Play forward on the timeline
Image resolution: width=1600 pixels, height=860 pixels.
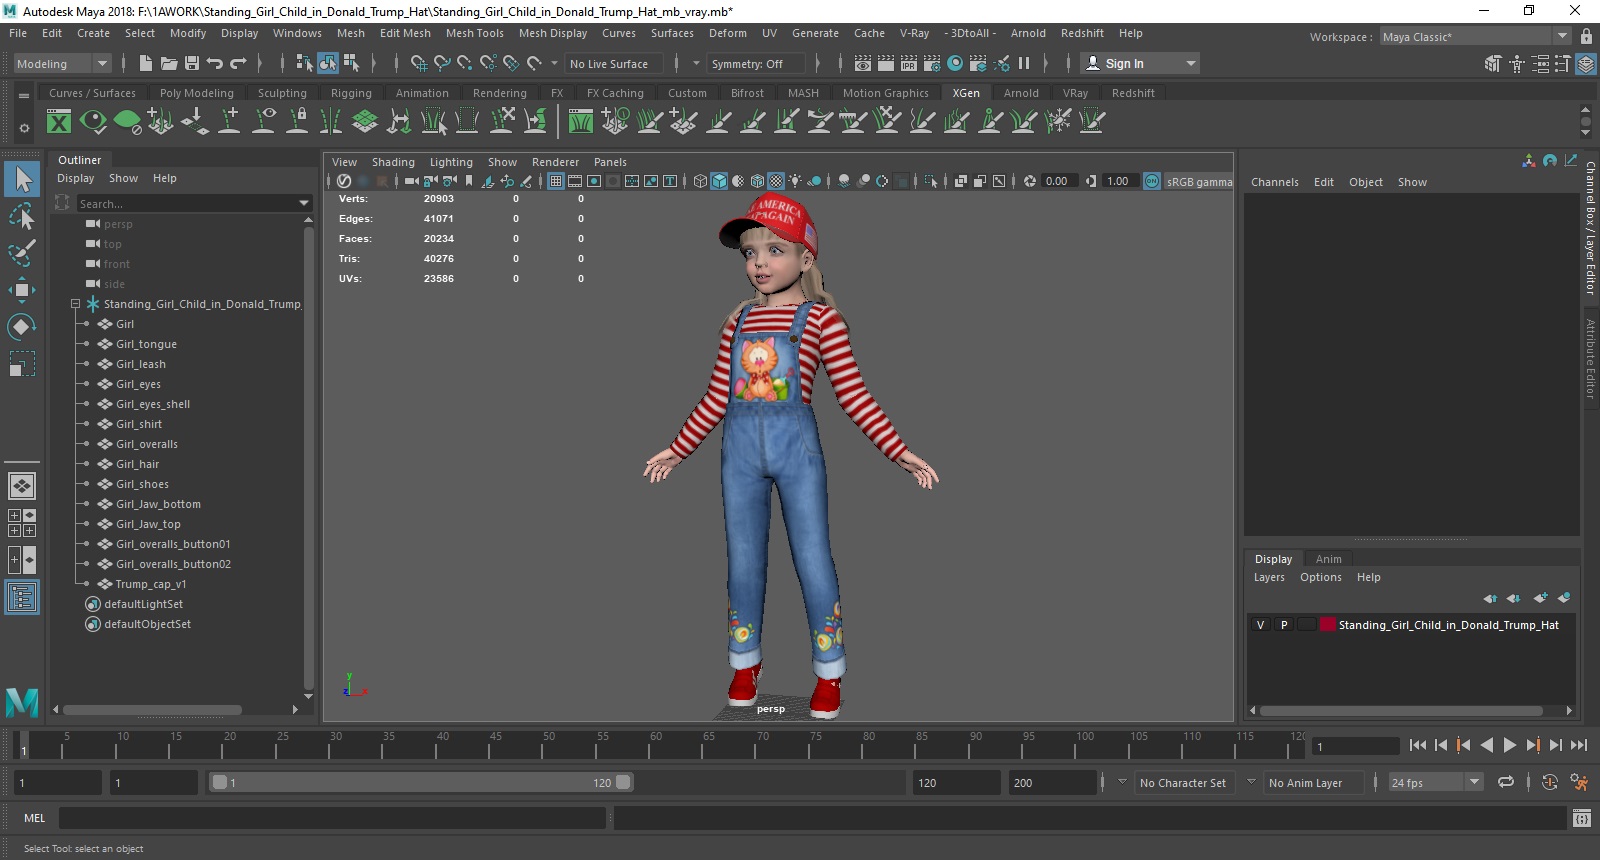click(x=1510, y=745)
